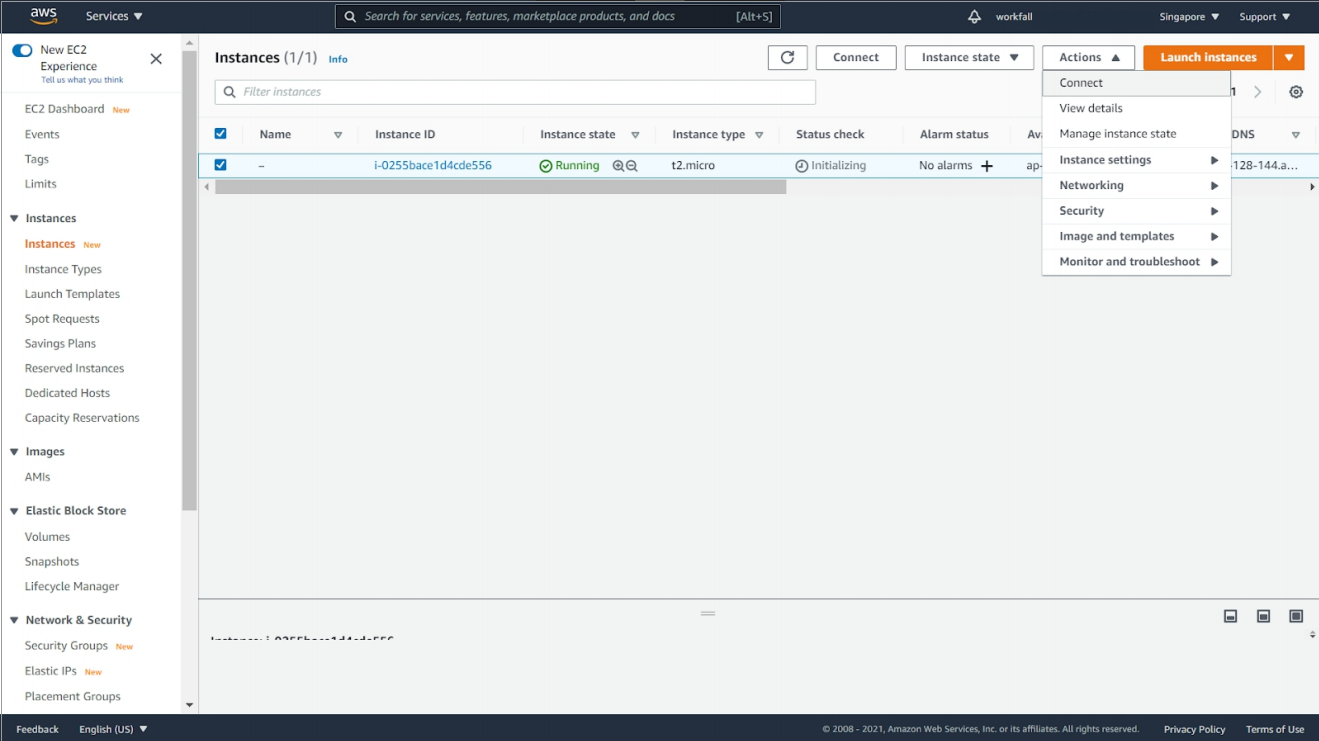Open Volumes under Elastic Block Store
This screenshot has width=1319, height=741.
click(x=47, y=537)
